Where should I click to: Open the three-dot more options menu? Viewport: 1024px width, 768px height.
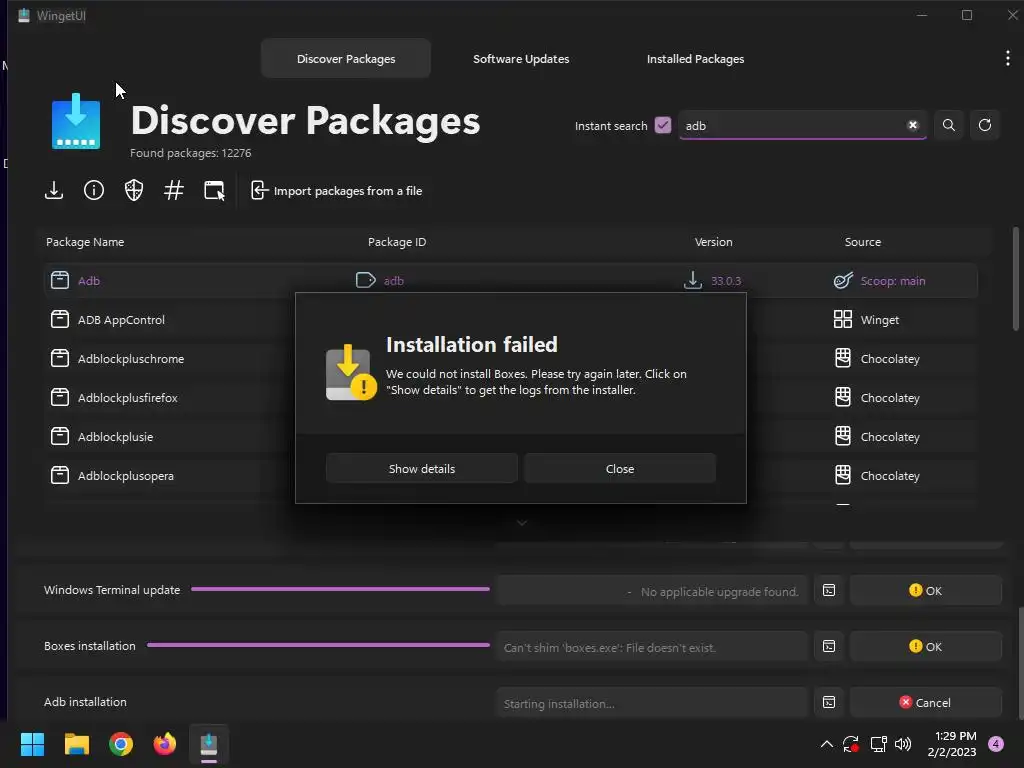point(1008,59)
